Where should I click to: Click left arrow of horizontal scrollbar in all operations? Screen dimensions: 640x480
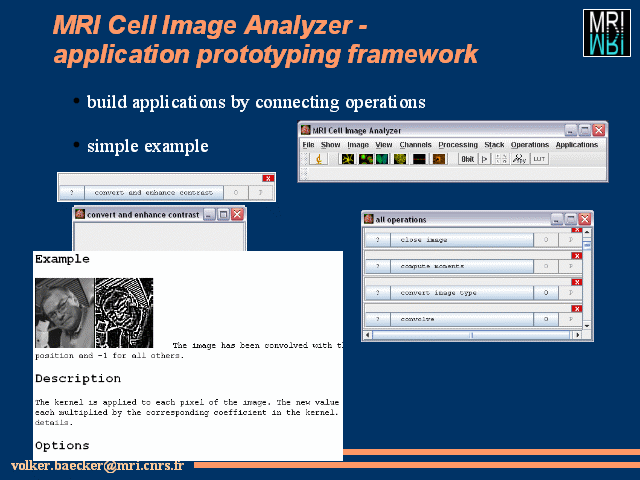click(x=368, y=335)
